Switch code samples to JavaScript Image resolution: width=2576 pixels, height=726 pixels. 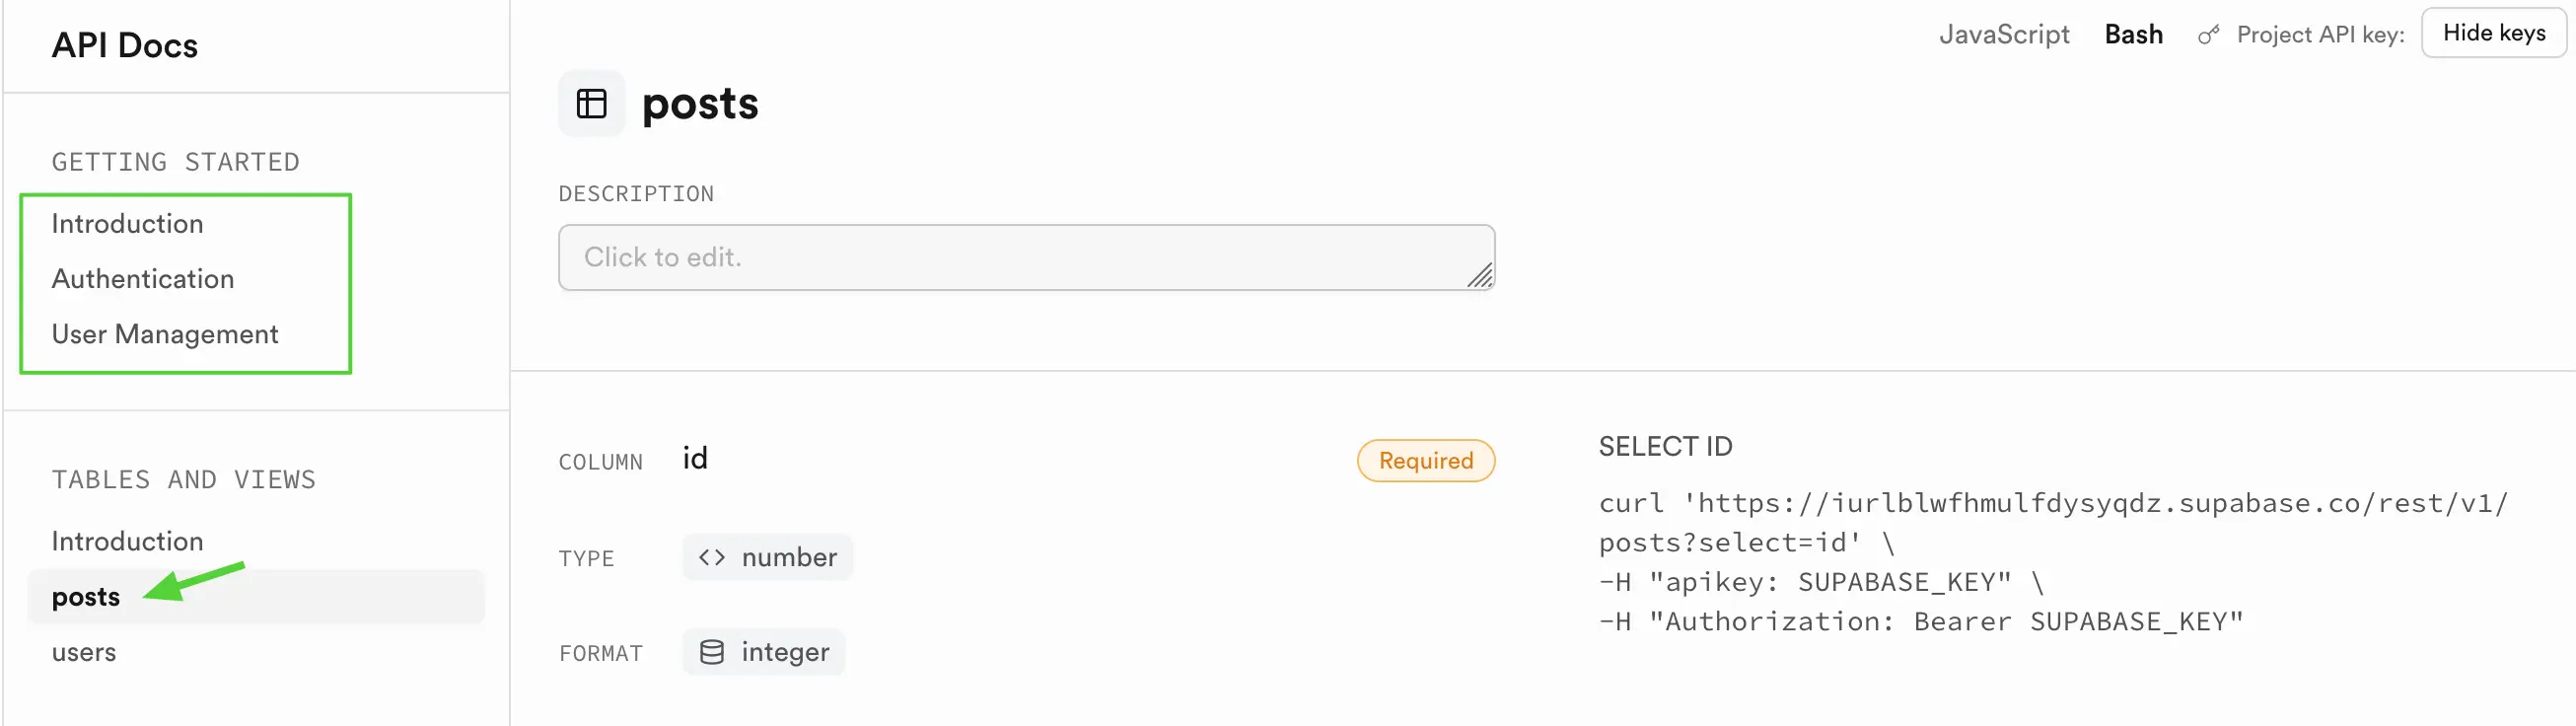tap(2004, 34)
